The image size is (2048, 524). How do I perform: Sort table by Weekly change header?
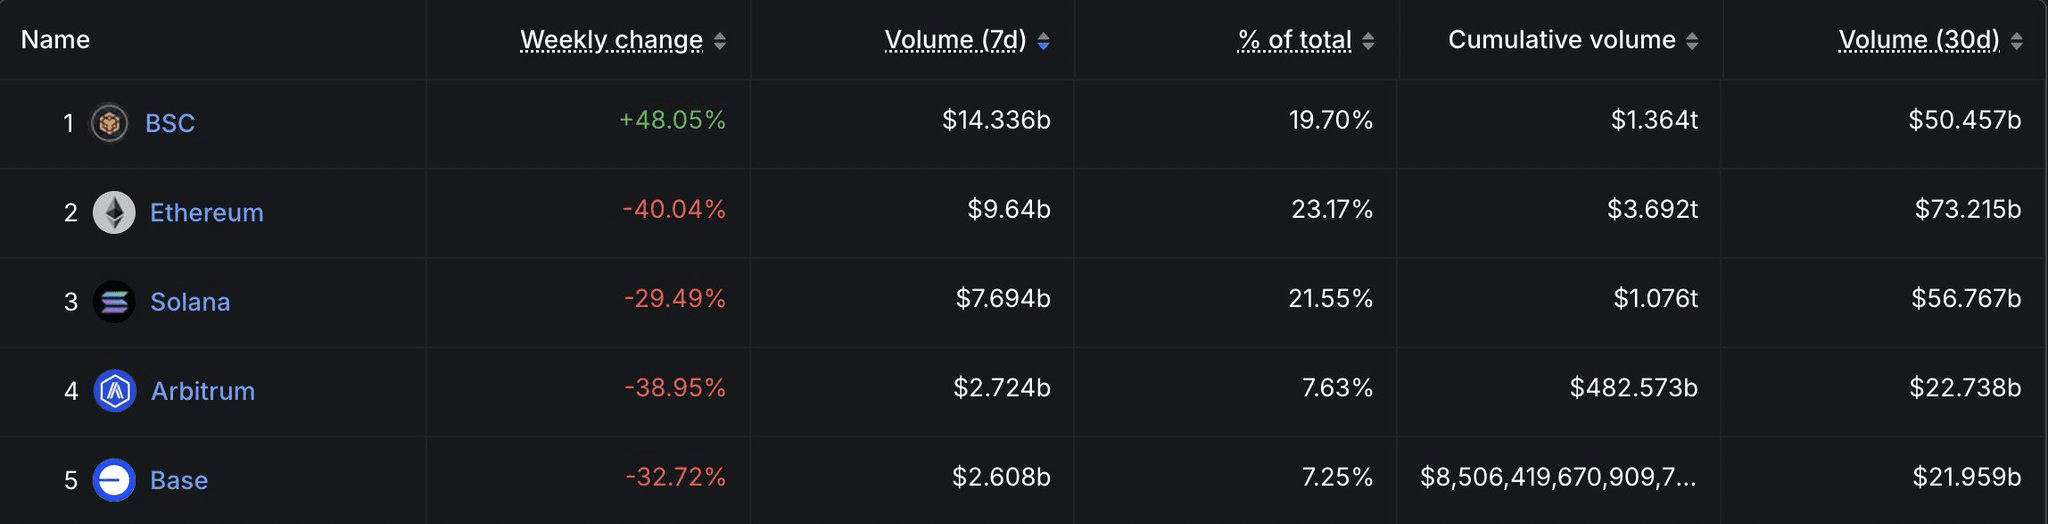pyautogui.click(x=611, y=40)
